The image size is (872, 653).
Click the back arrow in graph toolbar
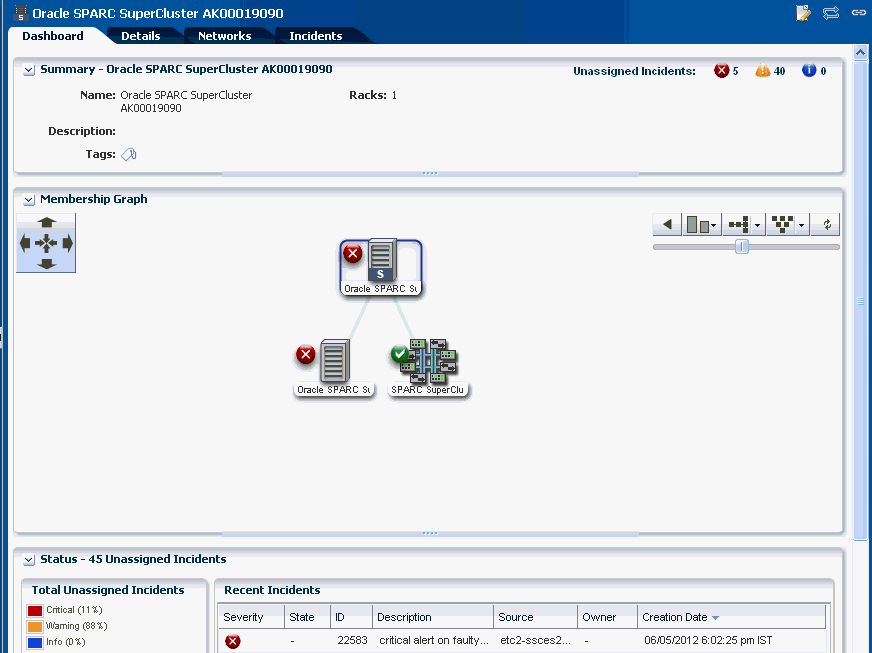(667, 225)
